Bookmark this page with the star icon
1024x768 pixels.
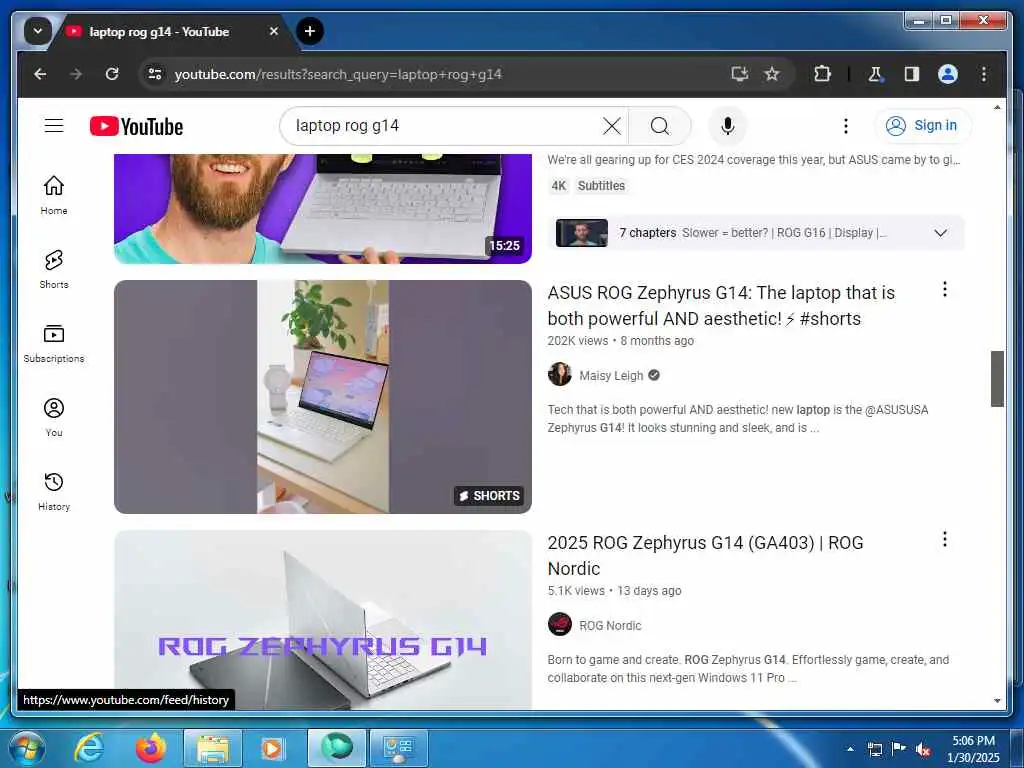pyautogui.click(x=772, y=74)
